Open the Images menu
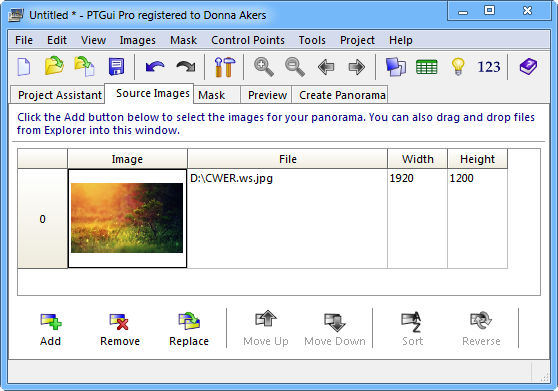This screenshot has height=391, width=558. (x=137, y=40)
